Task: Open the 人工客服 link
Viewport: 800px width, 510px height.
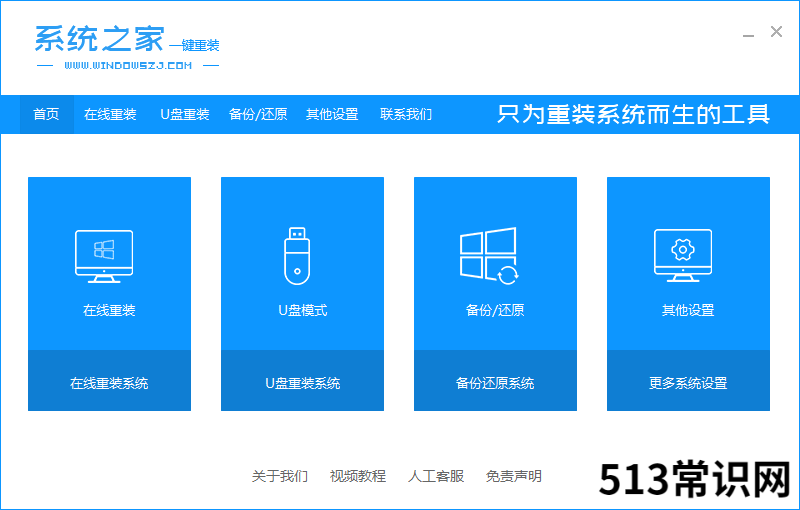Action: click(436, 476)
